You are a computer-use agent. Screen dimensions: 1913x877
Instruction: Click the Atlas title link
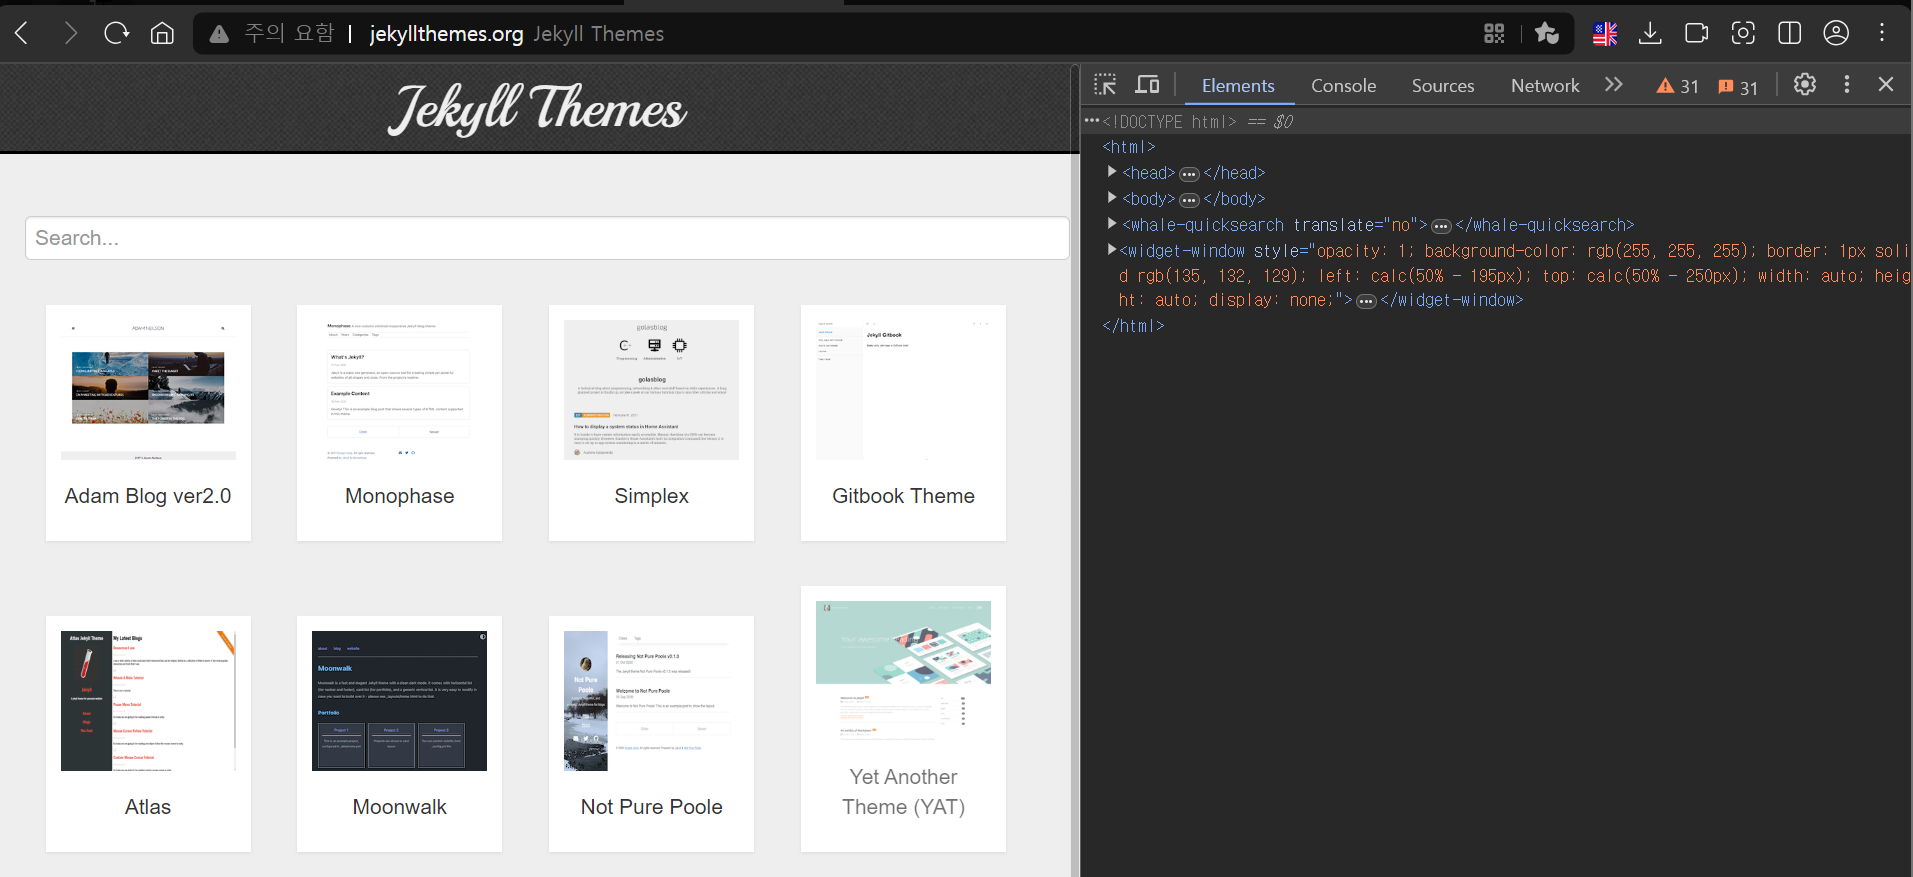[x=148, y=807]
